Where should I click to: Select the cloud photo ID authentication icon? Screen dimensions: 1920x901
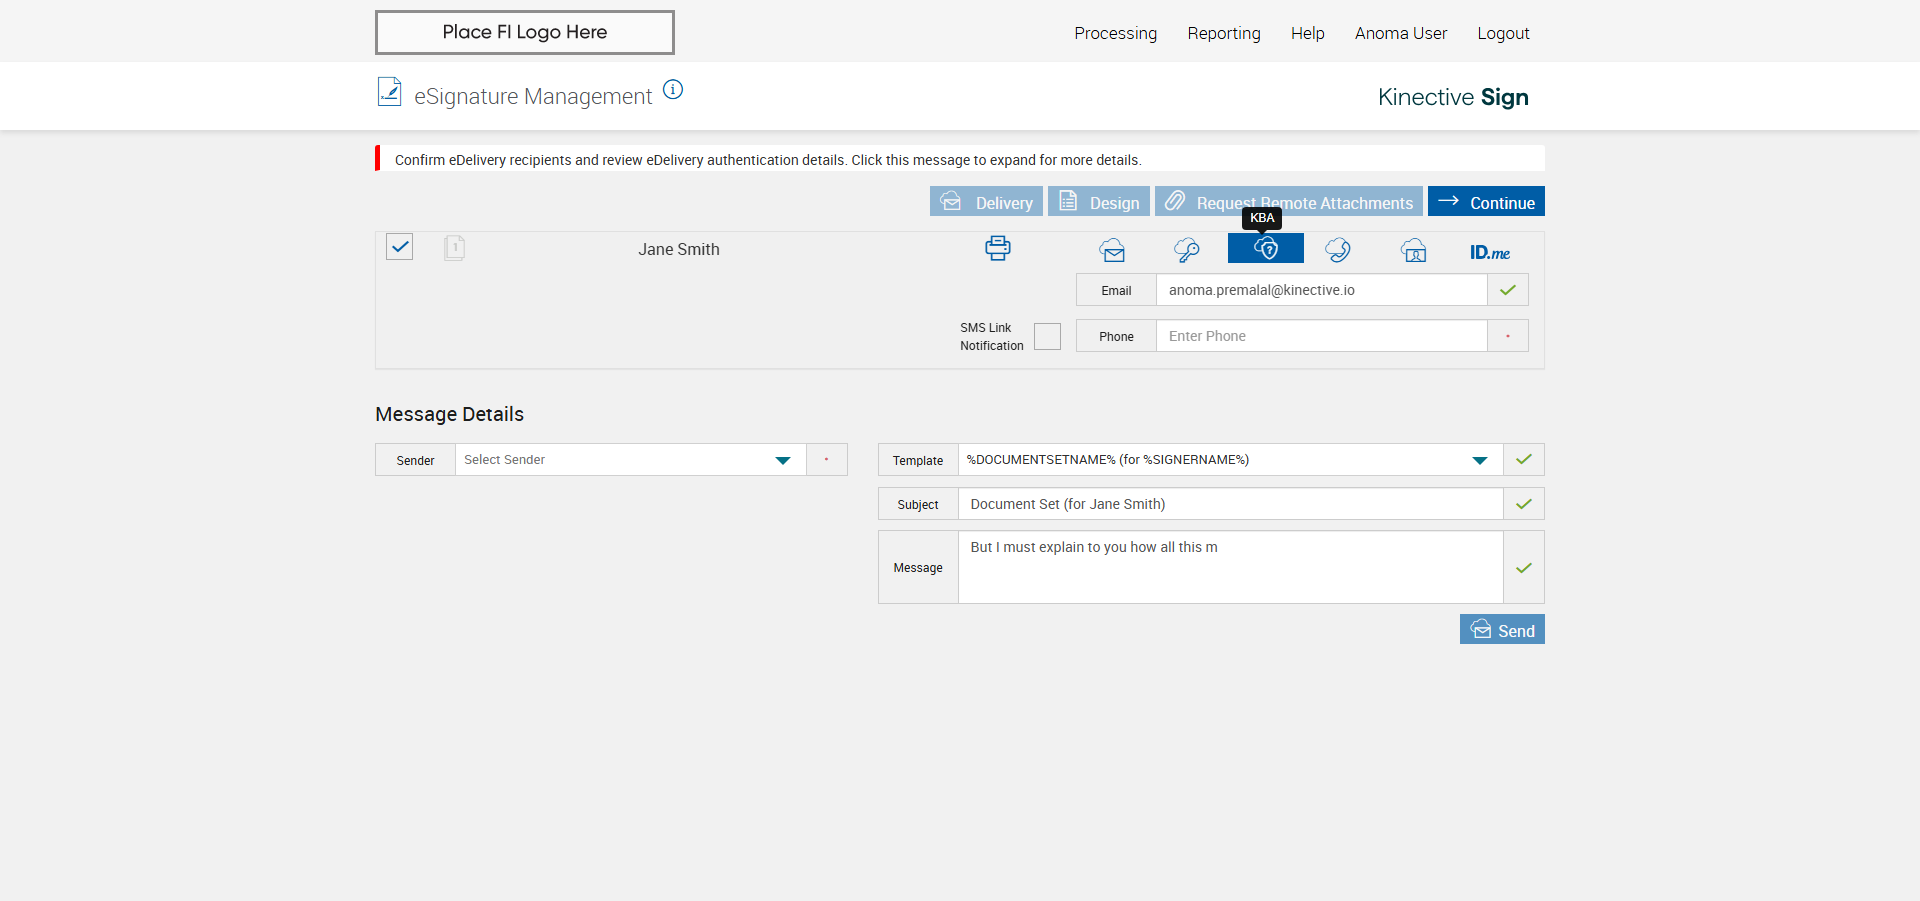tap(1413, 250)
